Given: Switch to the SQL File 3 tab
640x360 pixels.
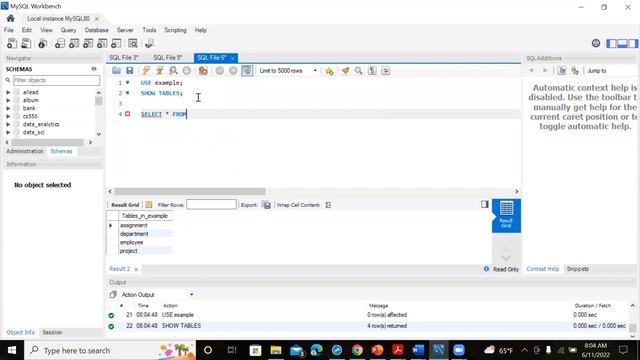Looking at the screenshot, I should 124,58.
